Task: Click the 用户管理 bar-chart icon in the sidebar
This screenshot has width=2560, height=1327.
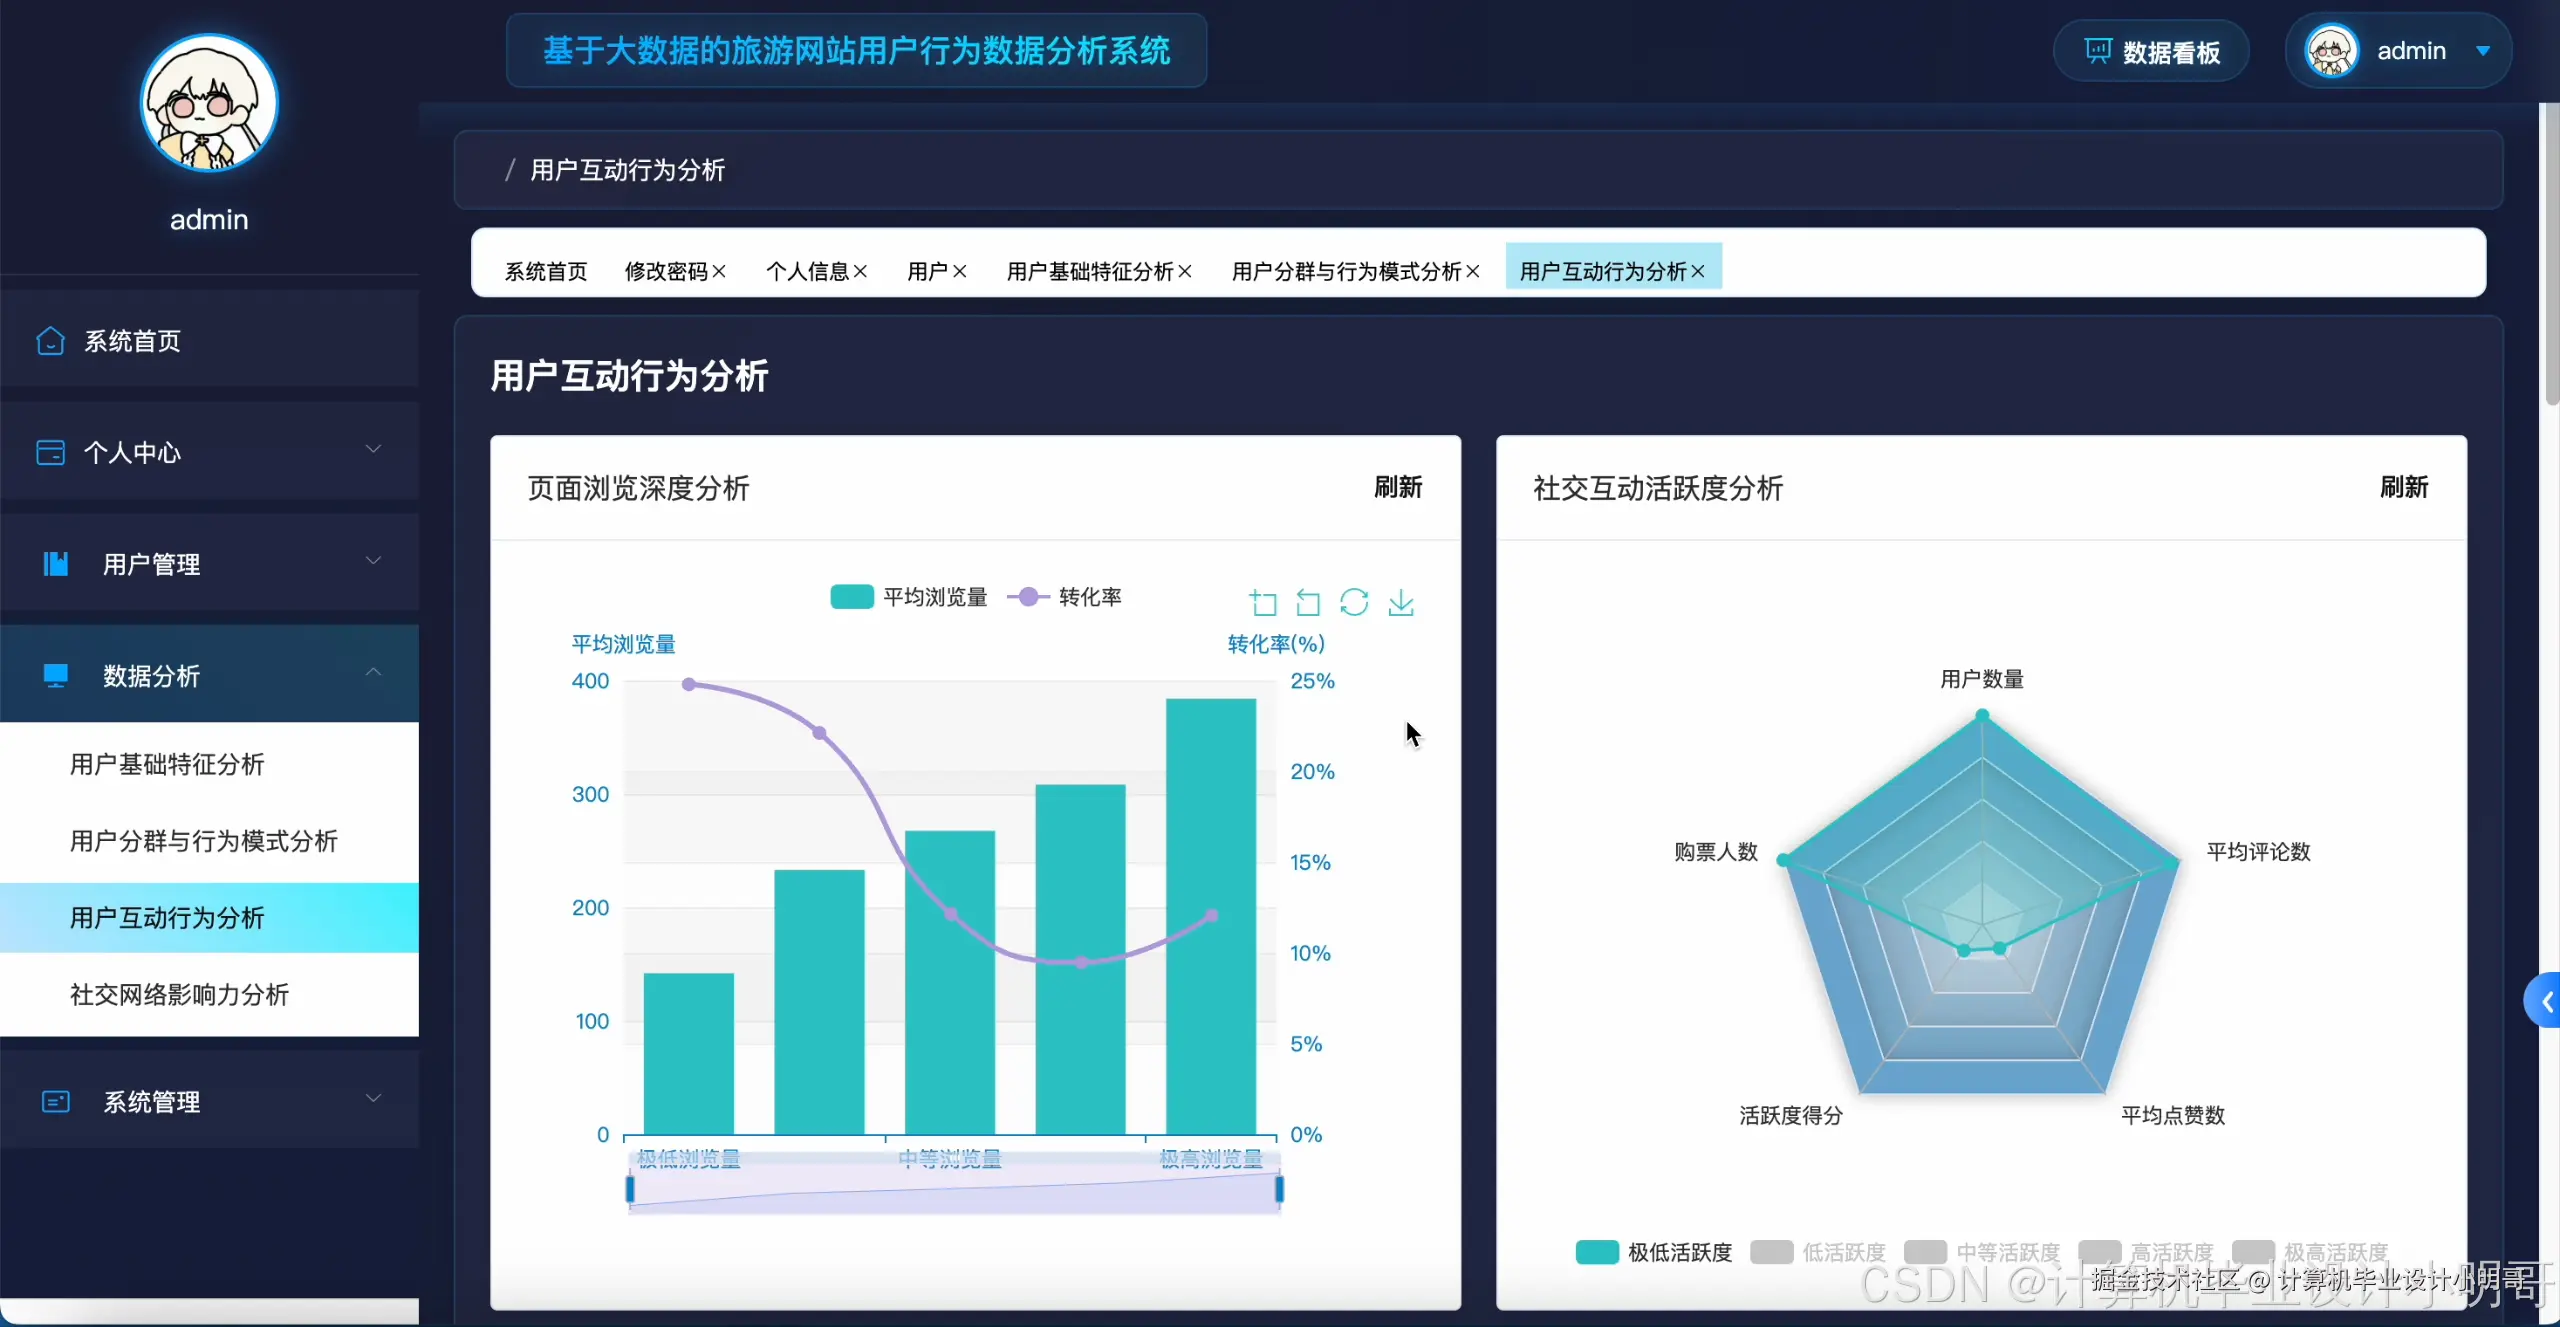Action: 55,563
